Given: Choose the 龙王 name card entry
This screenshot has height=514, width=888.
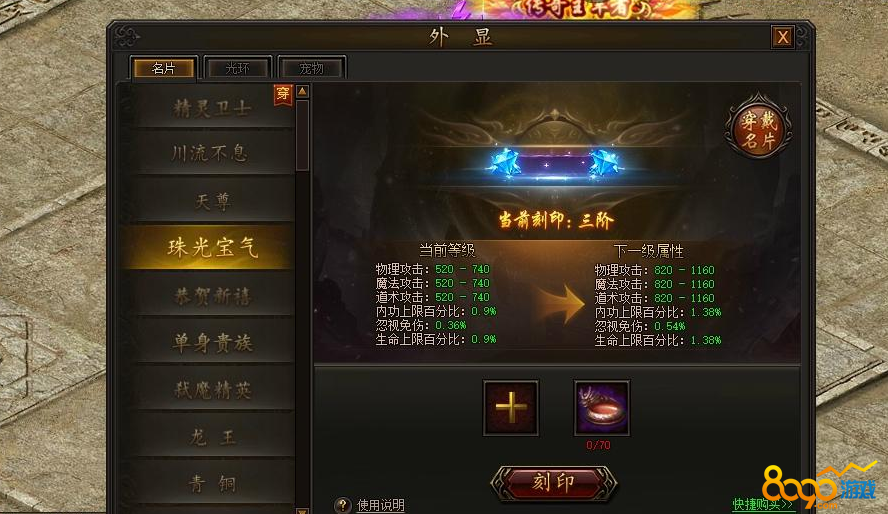Looking at the screenshot, I should (213, 436).
